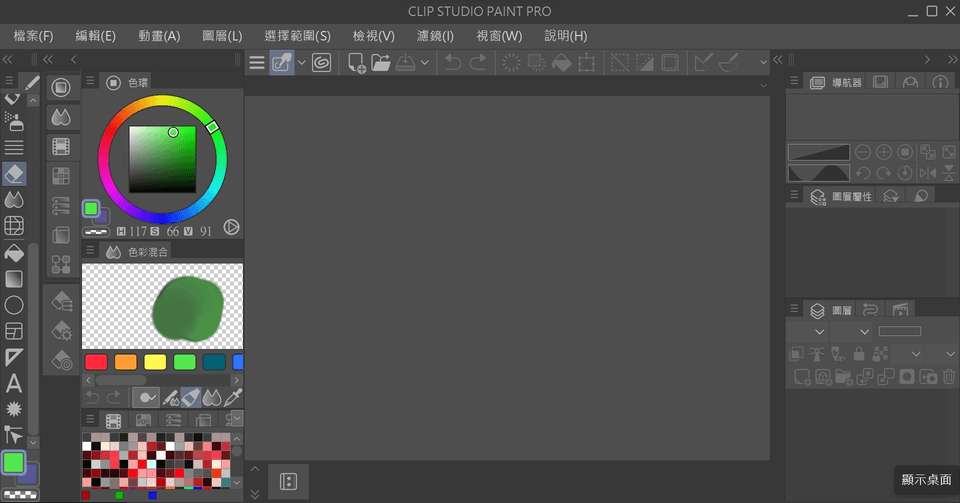960x503 pixels.
Task: Zoom in using Navigator plus icon
Action: tap(883, 152)
